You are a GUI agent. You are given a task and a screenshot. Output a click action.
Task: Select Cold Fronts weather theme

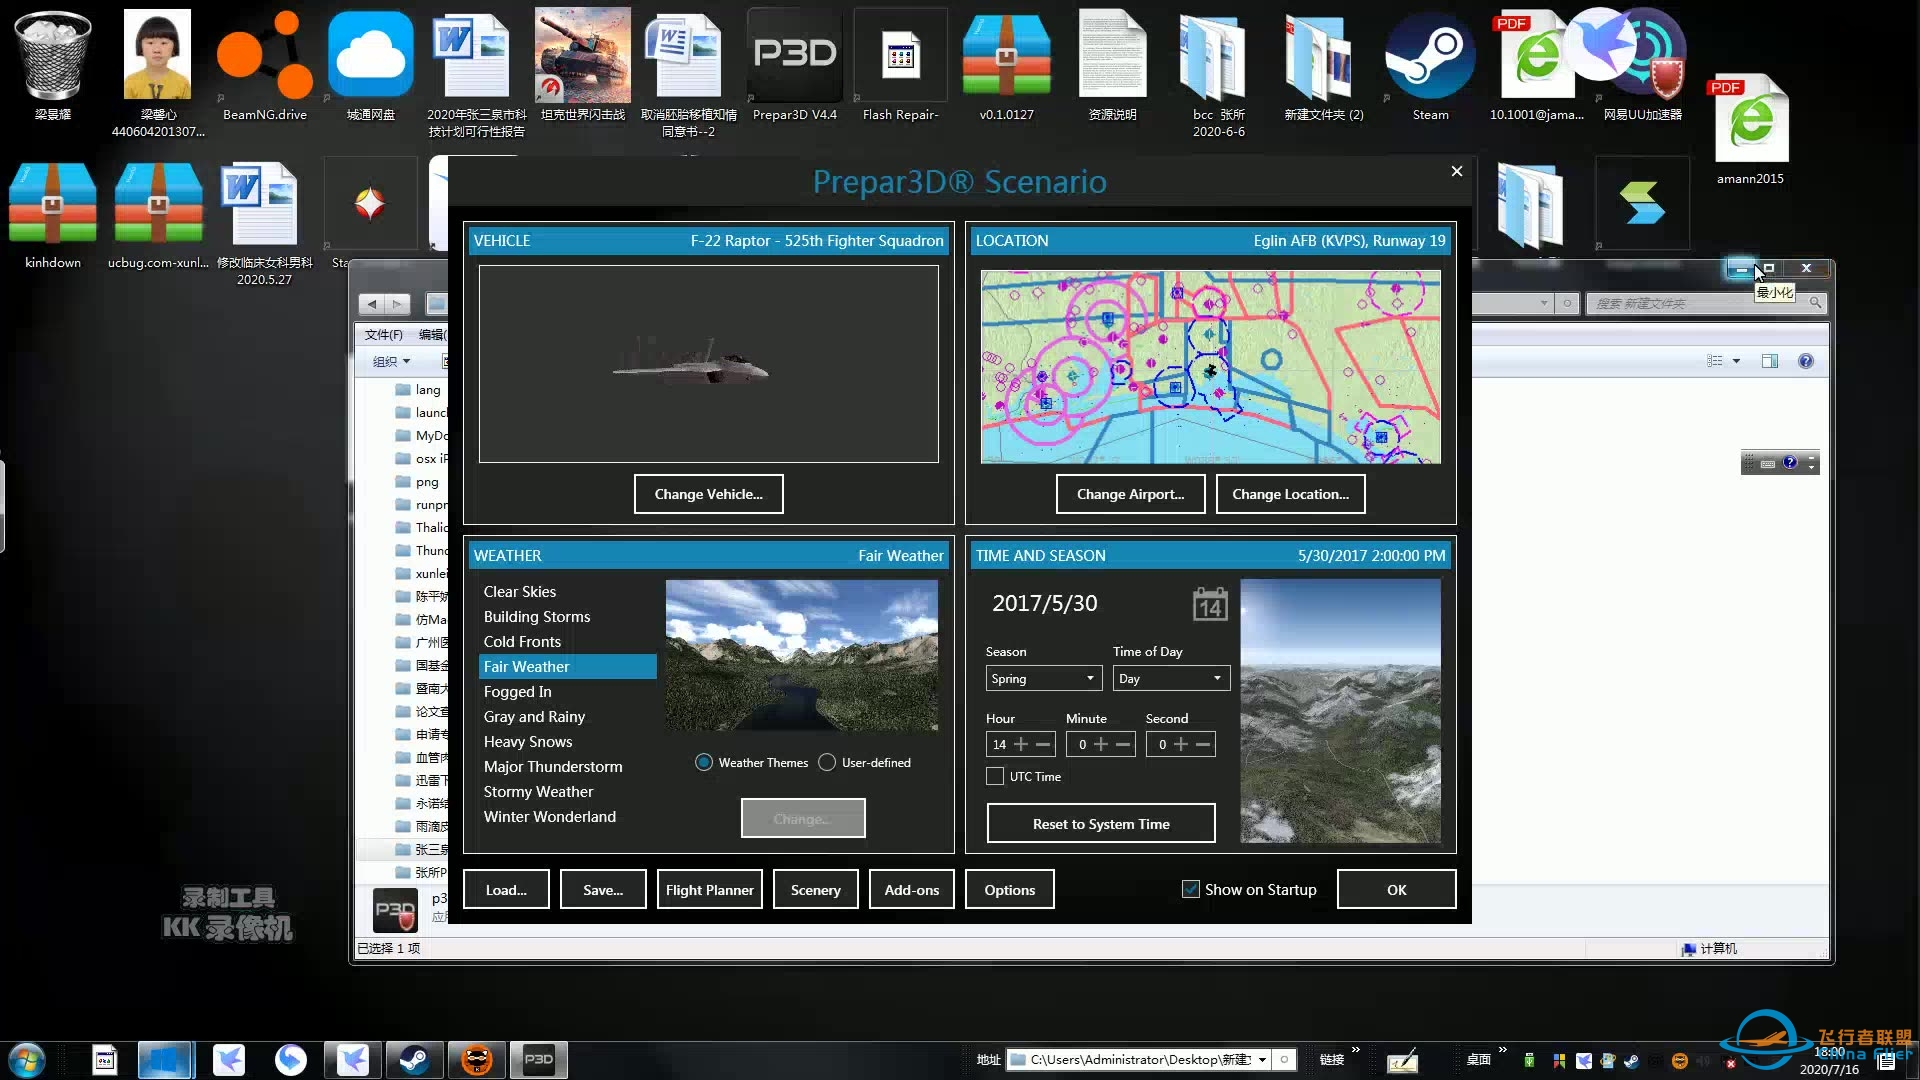click(522, 641)
